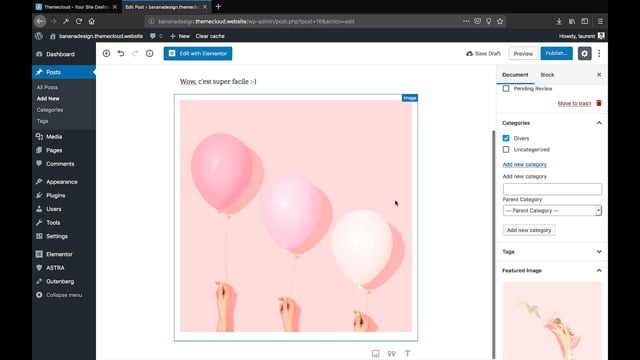Click the user avatar in admin bar
The image size is (640, 360).
[x=601, y=36]
